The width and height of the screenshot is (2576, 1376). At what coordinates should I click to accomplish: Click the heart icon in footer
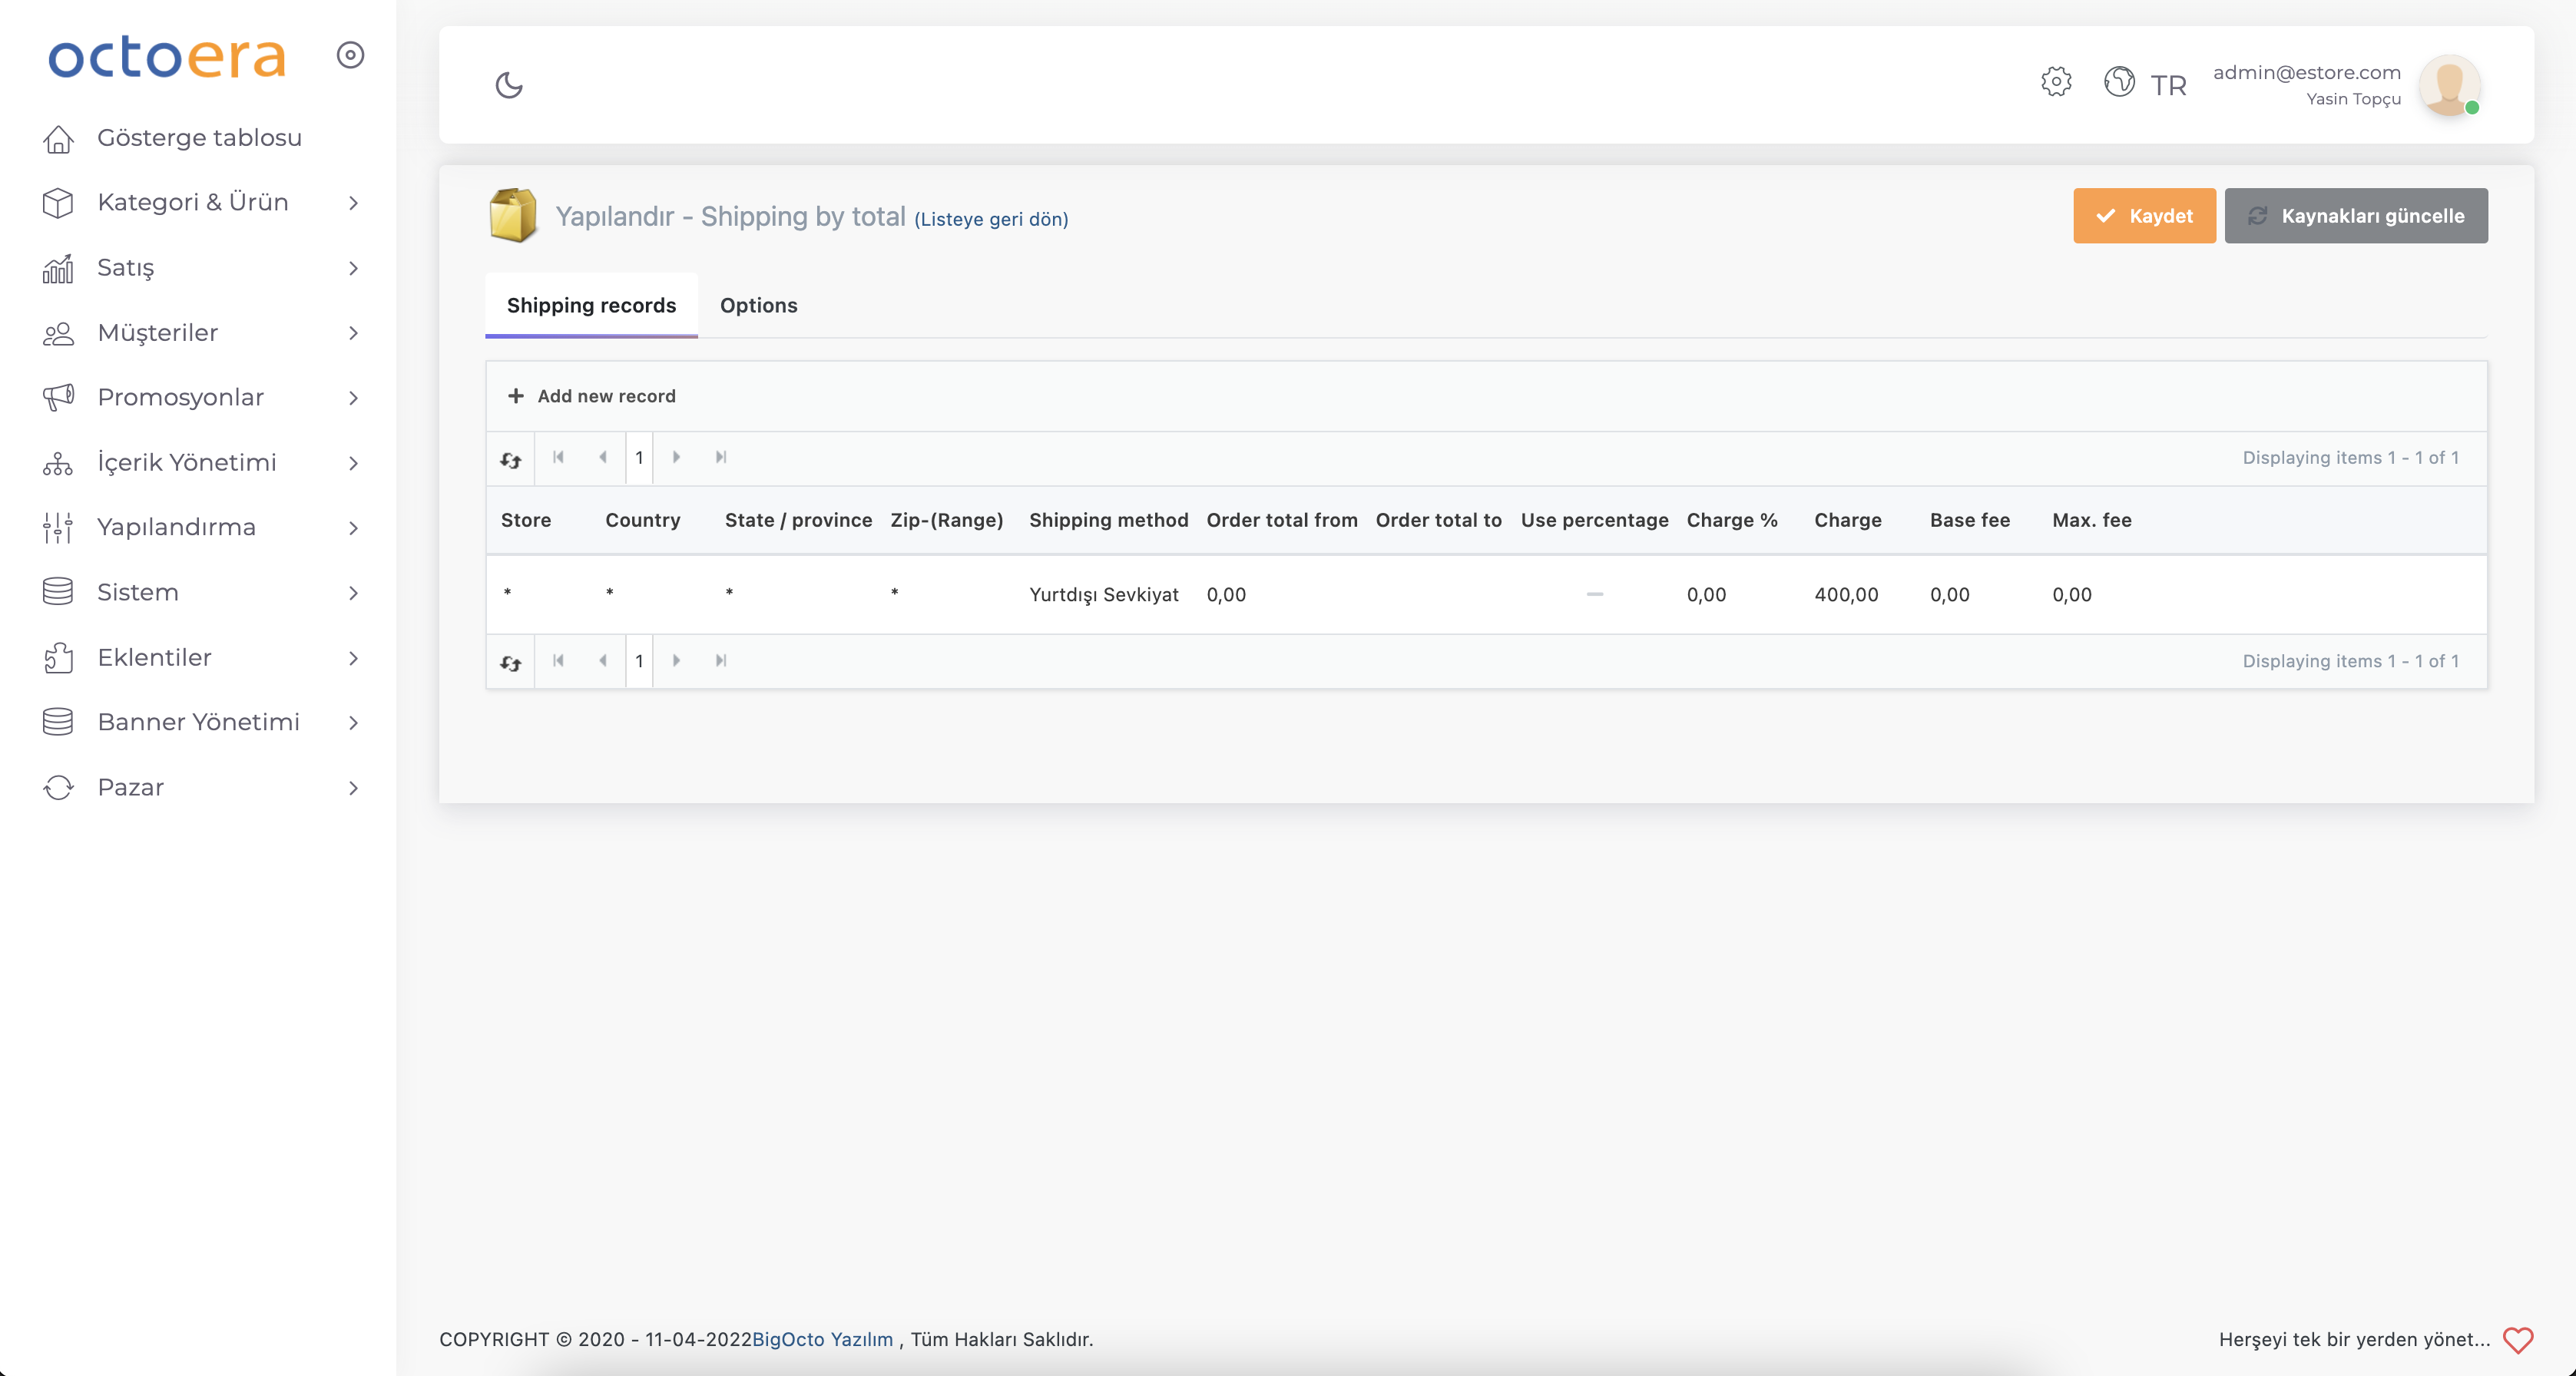pyautogui.click(x=2517, y=1339)
